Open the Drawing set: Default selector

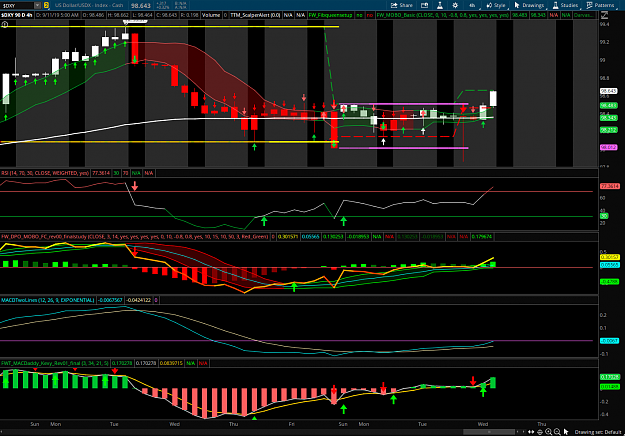click(x=597, y=432)
